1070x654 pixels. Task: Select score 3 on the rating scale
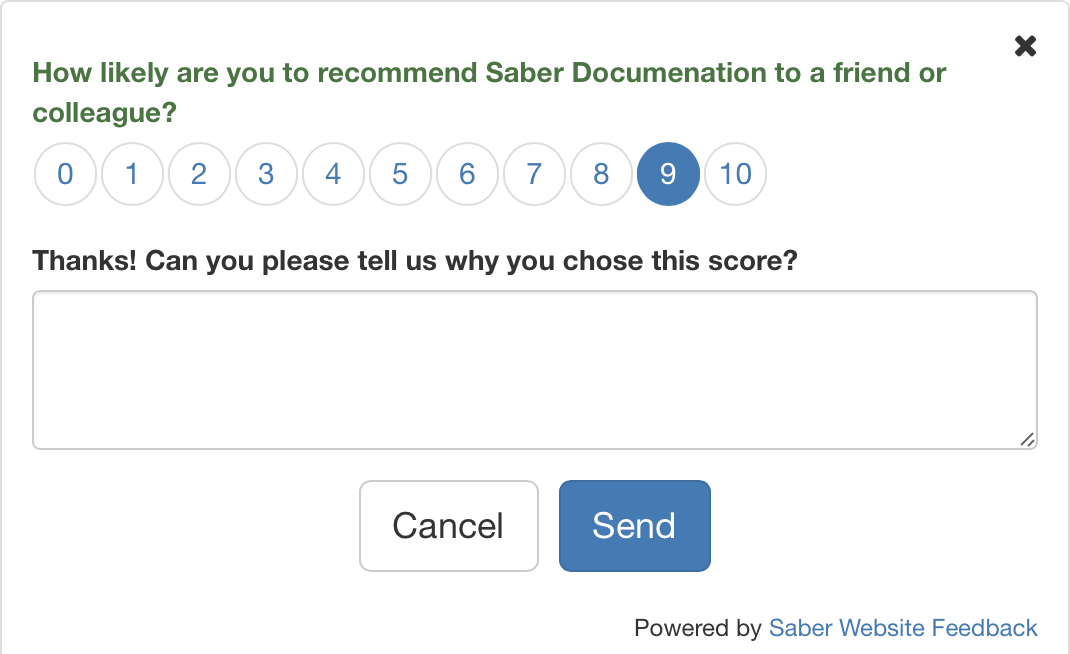tap(266, 174)
